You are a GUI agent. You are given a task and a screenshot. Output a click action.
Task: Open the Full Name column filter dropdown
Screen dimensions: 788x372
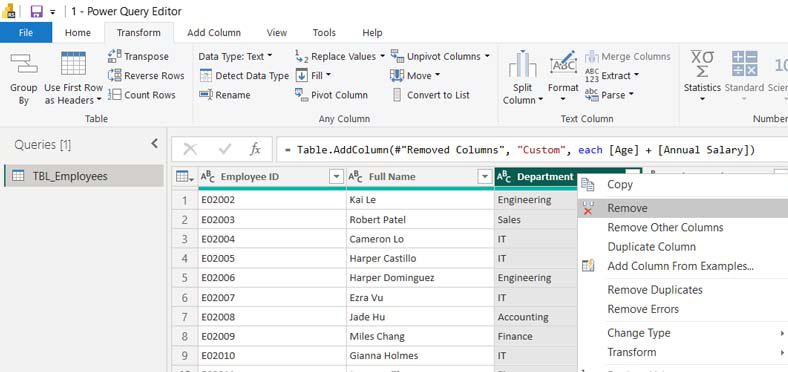click(x=484, y=176)
